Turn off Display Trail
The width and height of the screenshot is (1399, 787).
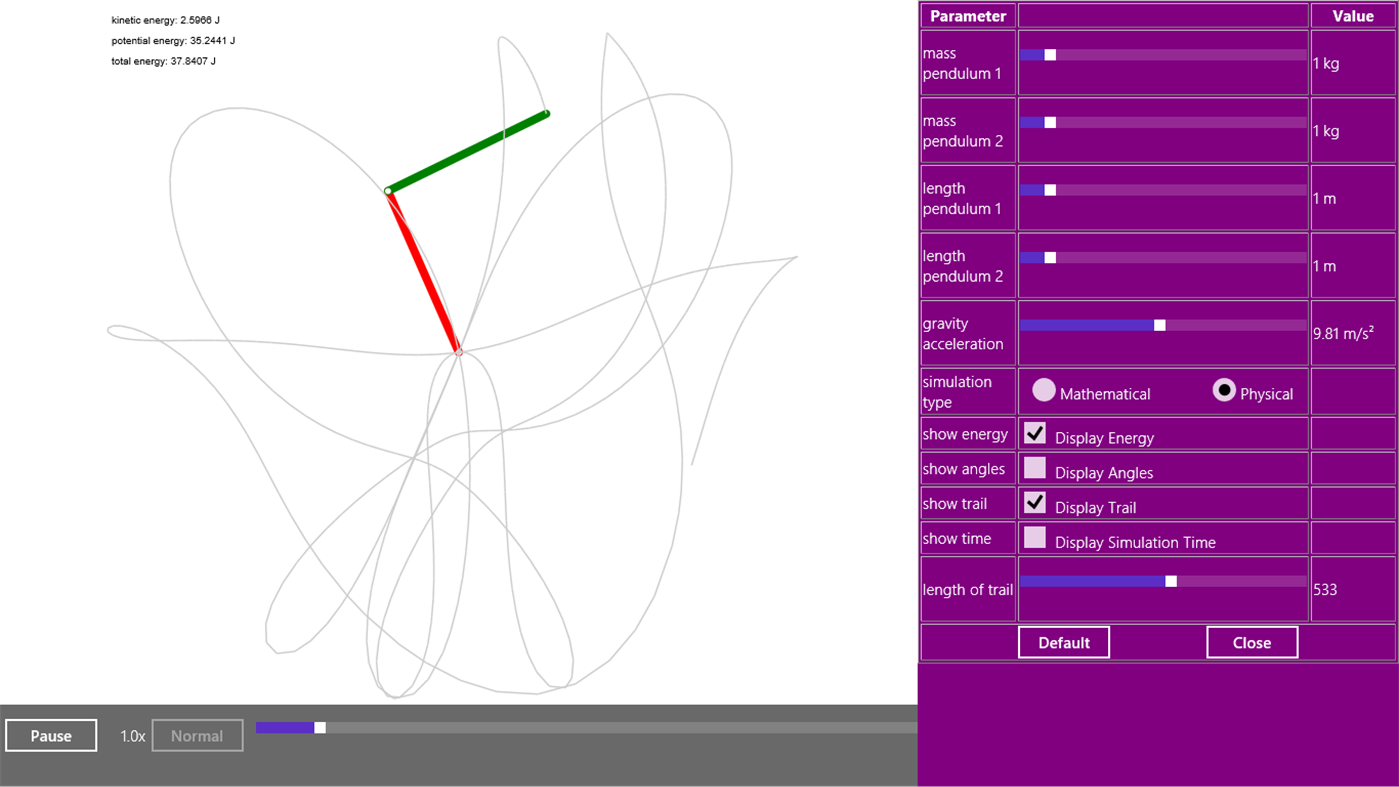1034,502
